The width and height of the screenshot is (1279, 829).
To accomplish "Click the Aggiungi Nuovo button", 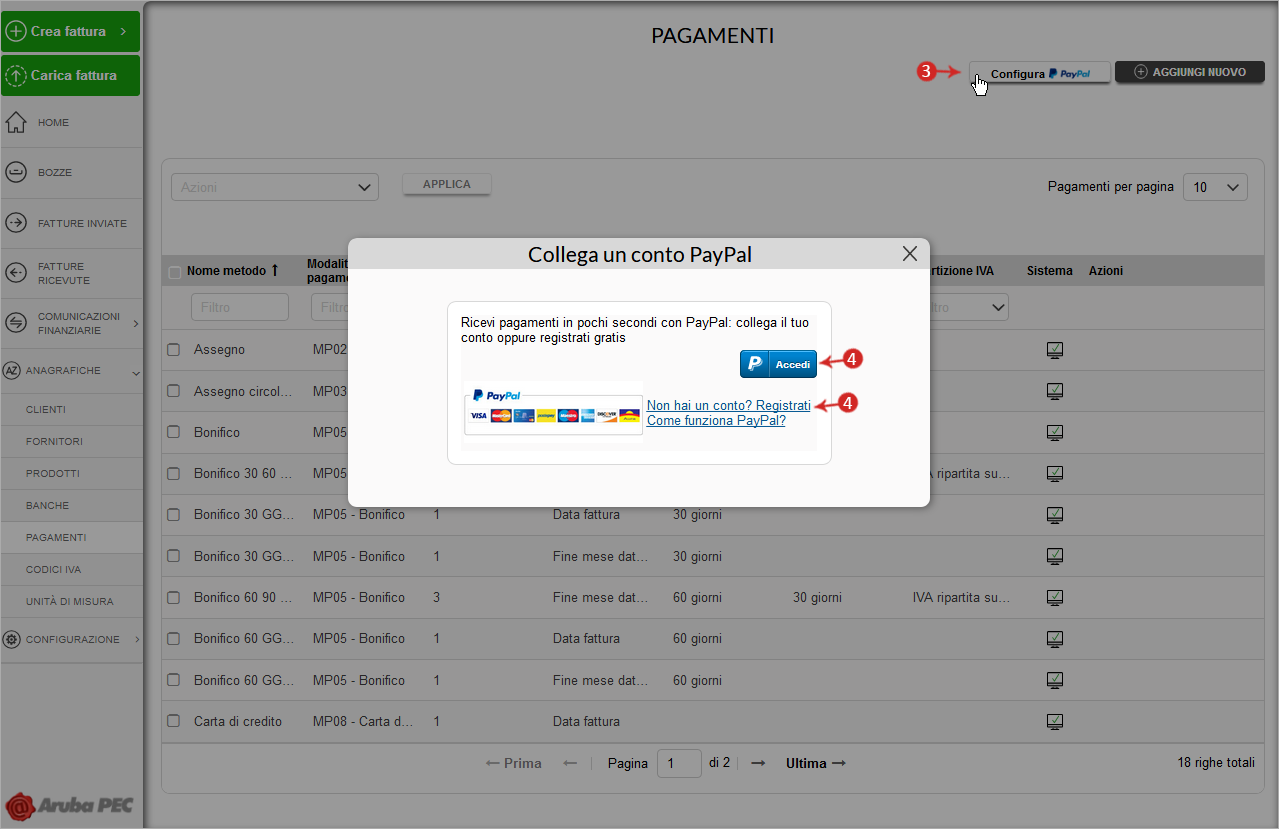I will 1190,73.
